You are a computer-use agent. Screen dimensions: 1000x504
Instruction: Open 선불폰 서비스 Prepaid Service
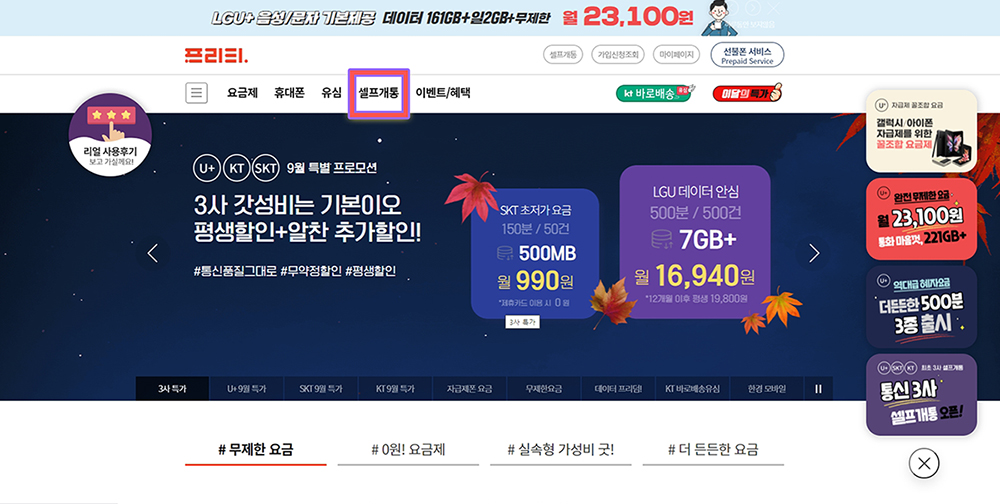point(747,55)
